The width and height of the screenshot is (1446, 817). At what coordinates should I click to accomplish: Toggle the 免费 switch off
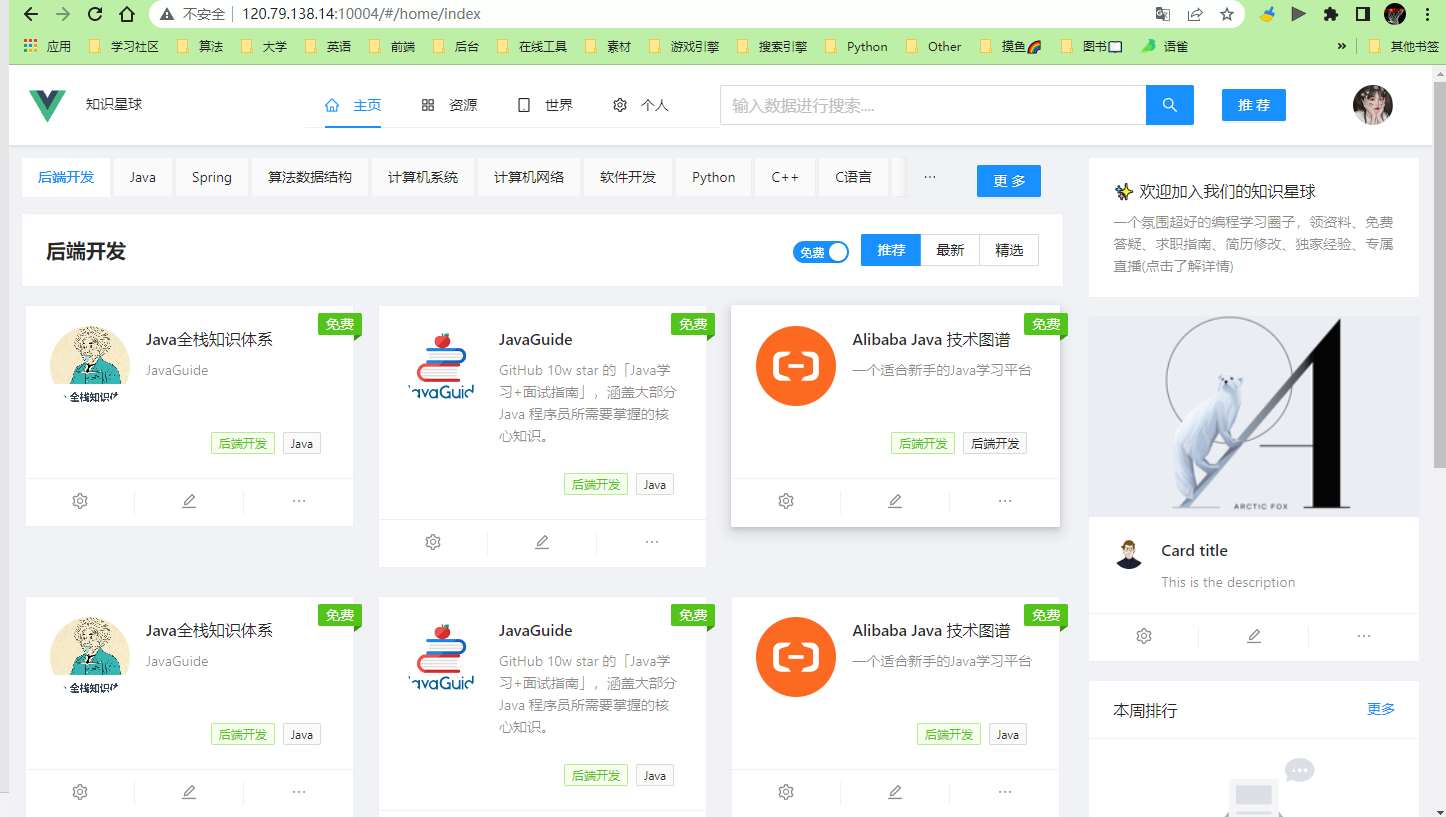tap(821, 252)
